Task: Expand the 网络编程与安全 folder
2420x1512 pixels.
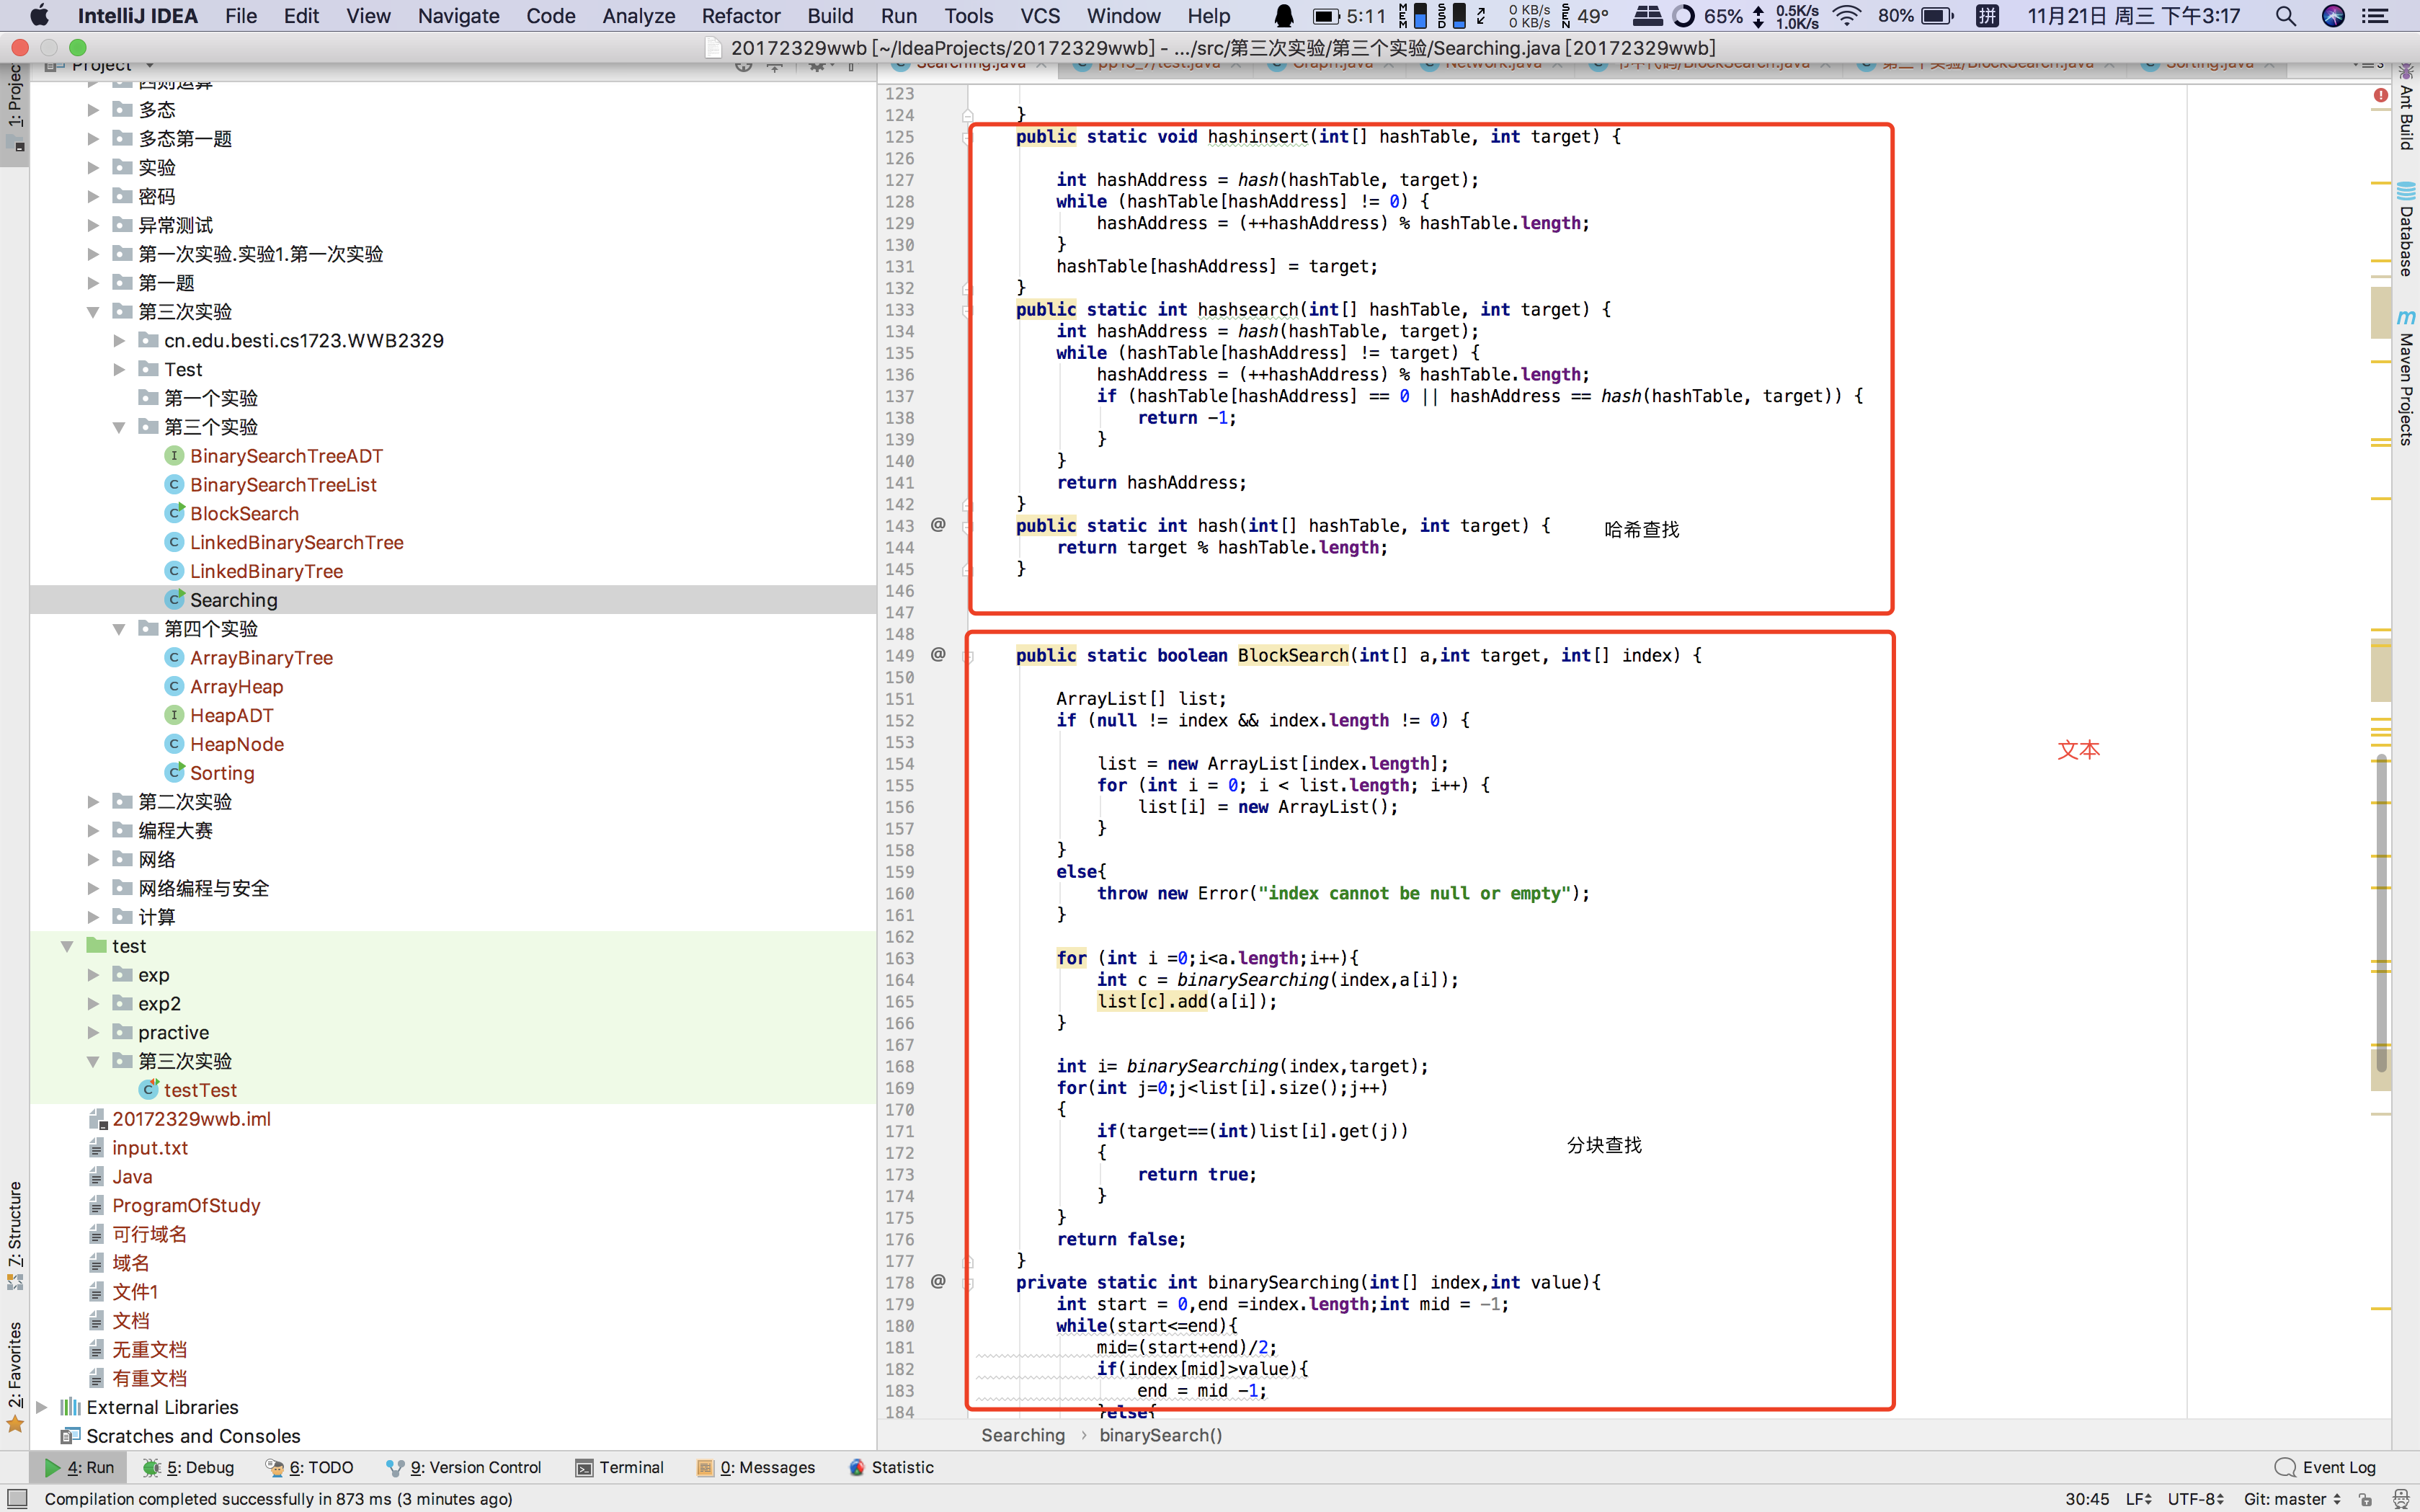Action: point(93,888)
